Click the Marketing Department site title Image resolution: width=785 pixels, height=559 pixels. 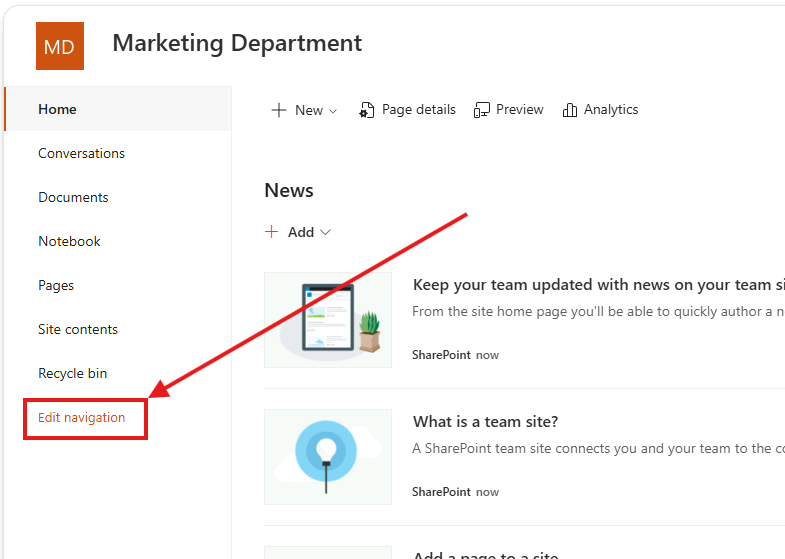tap(237, 43)
